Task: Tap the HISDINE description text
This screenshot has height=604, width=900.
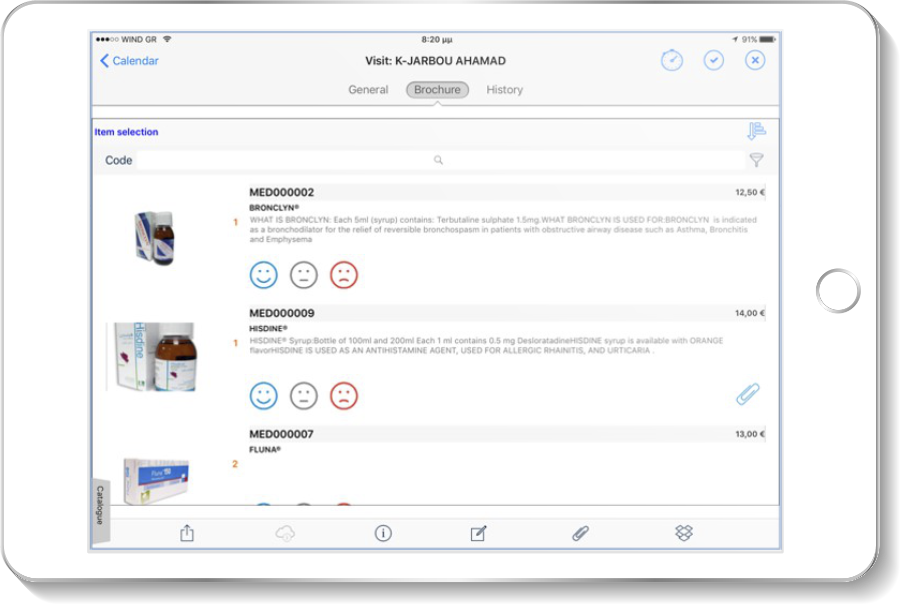Action: pyautogui.click(x=486, y=345)
